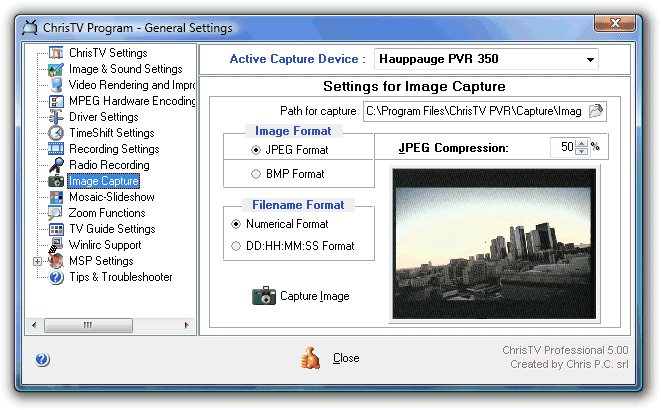661x410 pixels.
Task: Click the Image & Sound Settings icon
Action: (56, 69)
